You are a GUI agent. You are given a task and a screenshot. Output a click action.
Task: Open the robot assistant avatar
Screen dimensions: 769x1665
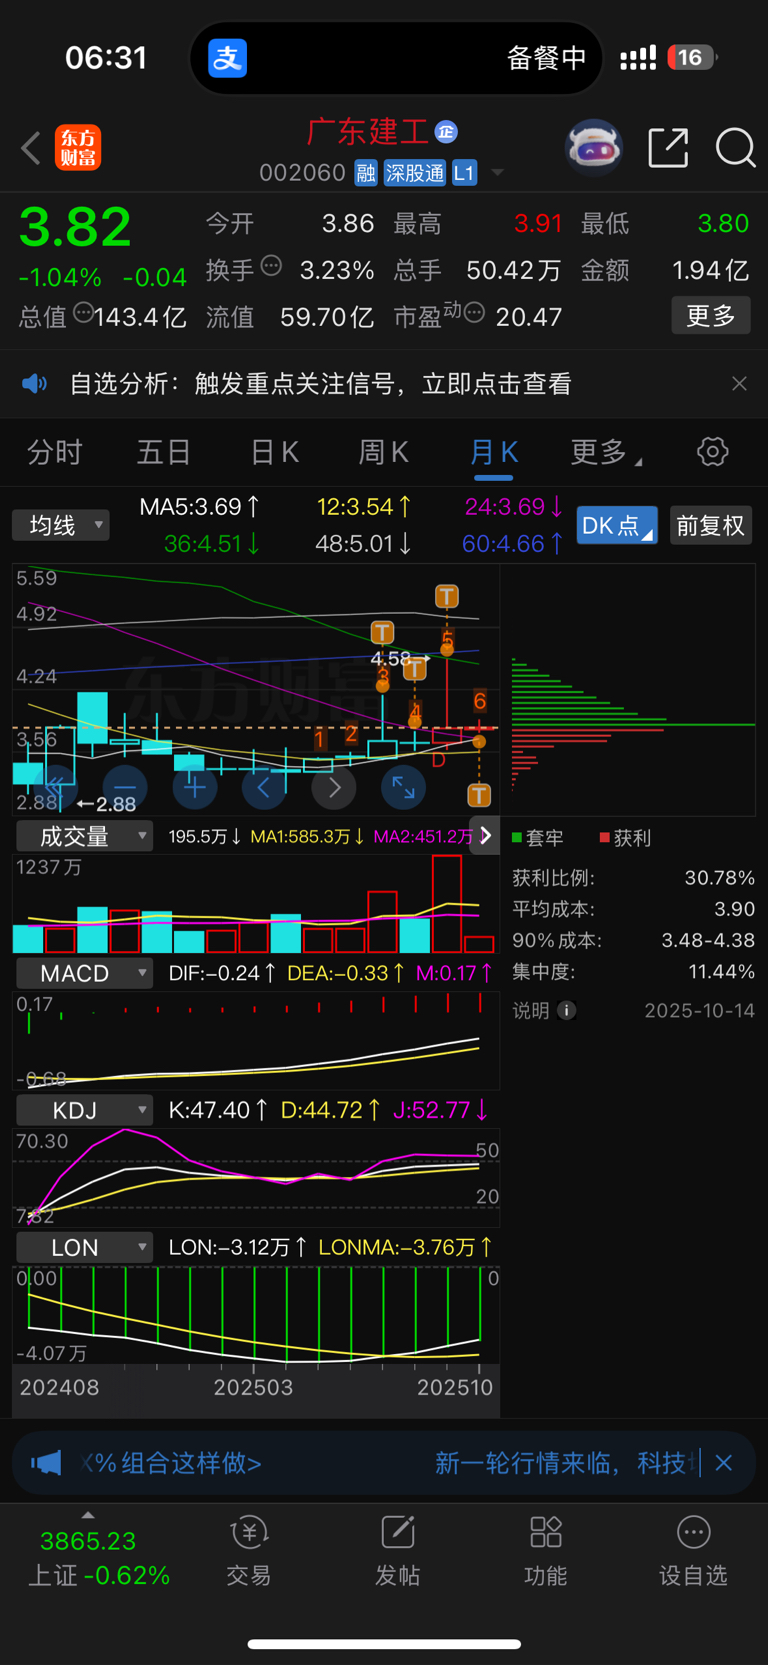(x=594, y=148)
